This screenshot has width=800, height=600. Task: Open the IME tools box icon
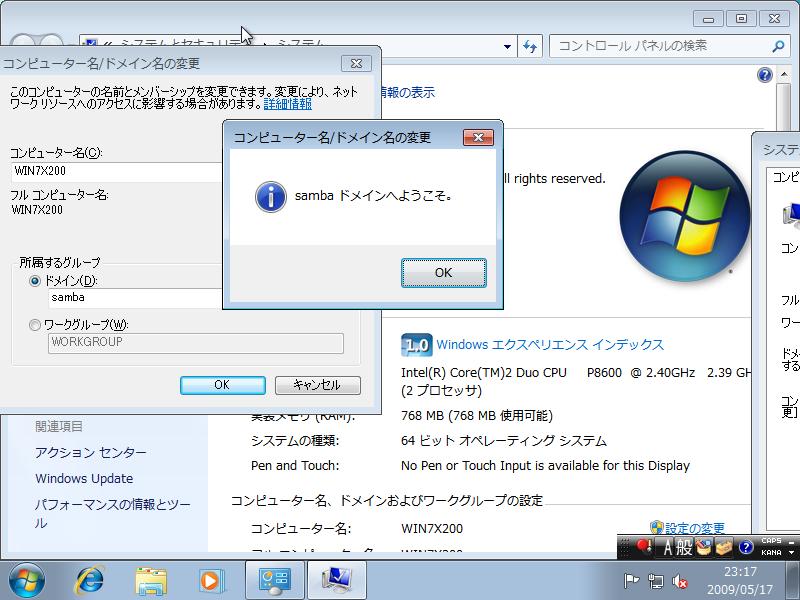(724, 547)
